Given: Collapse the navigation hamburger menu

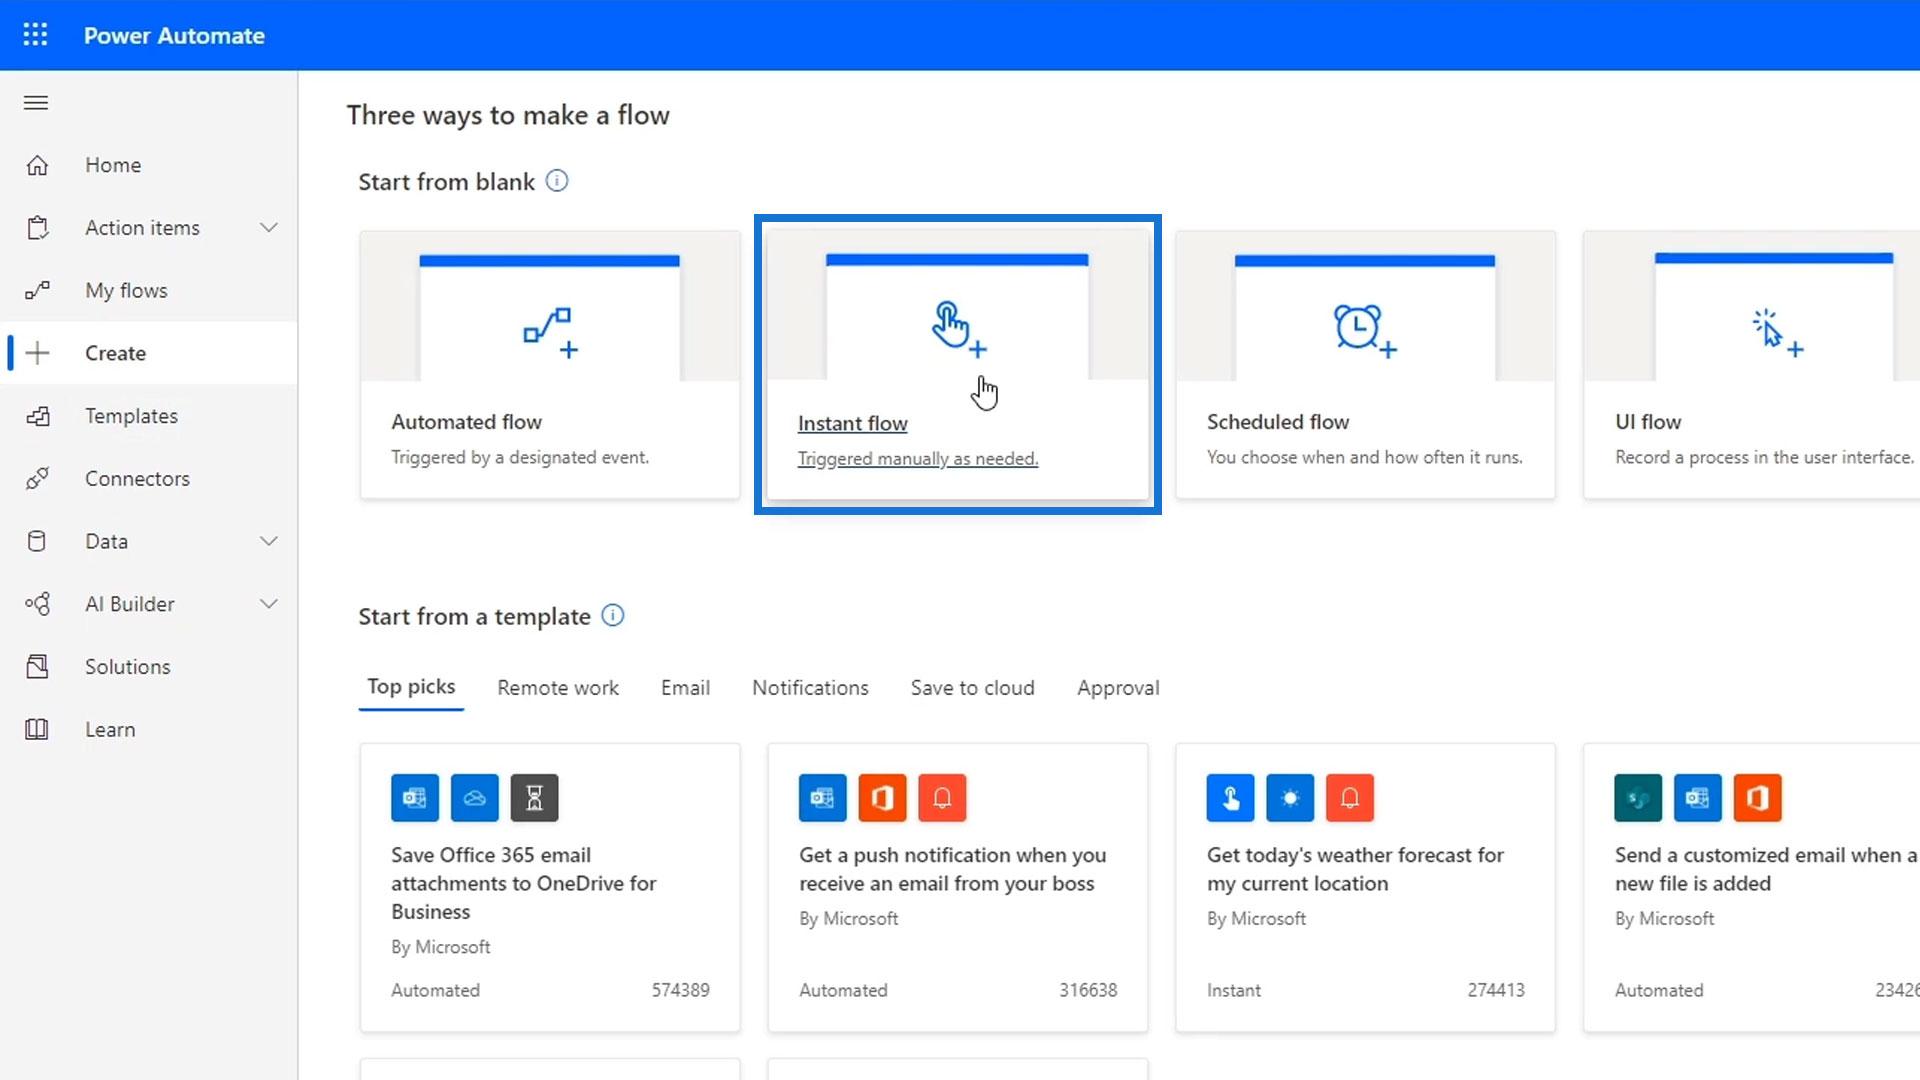Looking at the screenshot, I should click(x=36, y=103).
